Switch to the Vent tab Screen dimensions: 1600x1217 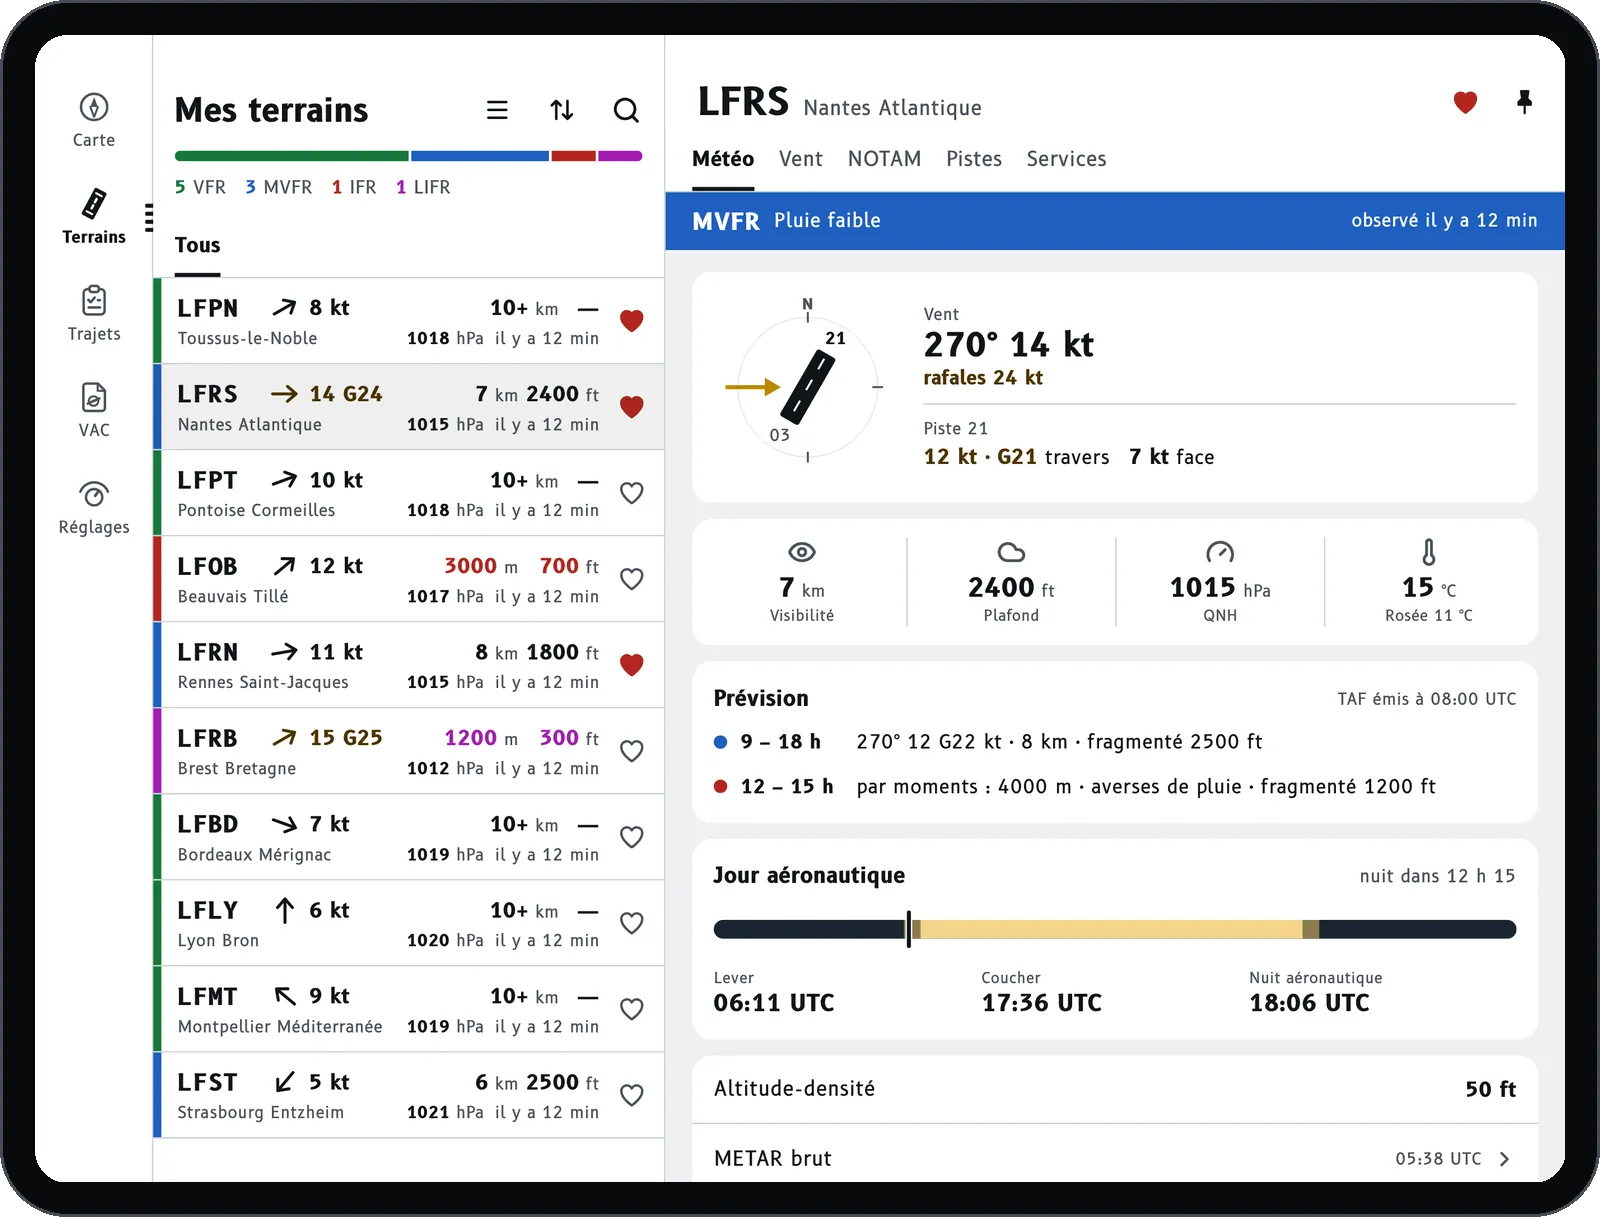click(801, 159)
